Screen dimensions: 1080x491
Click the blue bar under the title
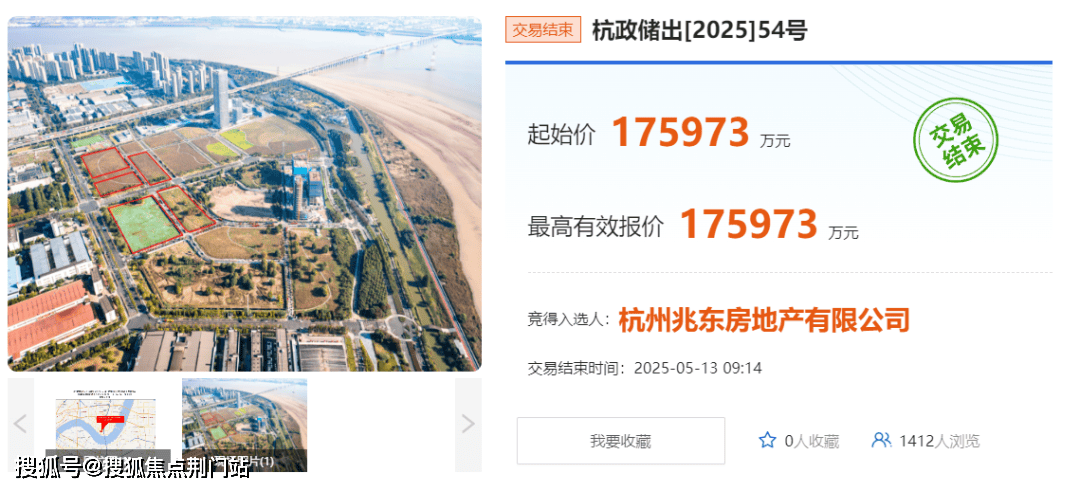(x=779, y=63)
